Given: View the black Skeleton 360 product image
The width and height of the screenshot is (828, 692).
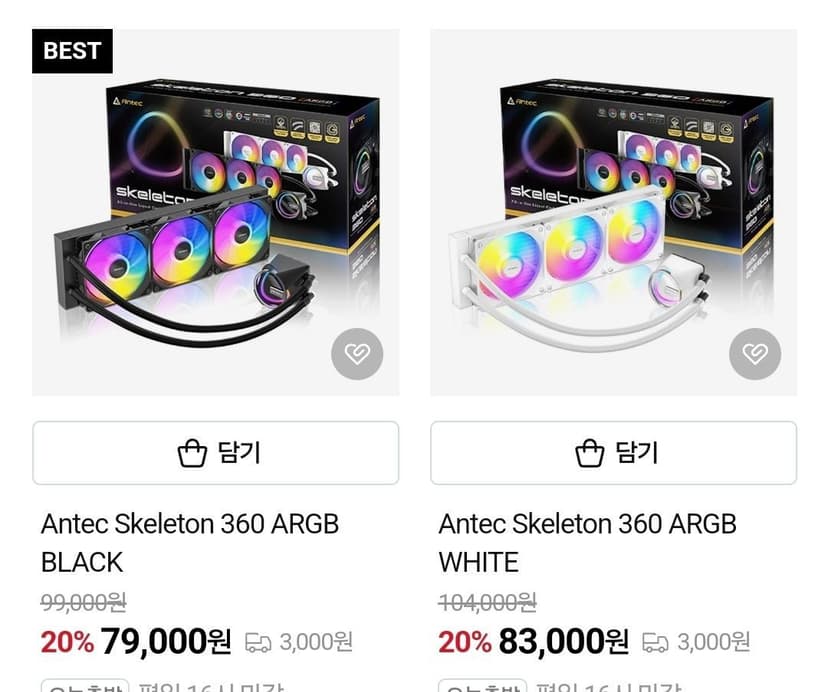Looking at the screenshot, I should [215, 212].
